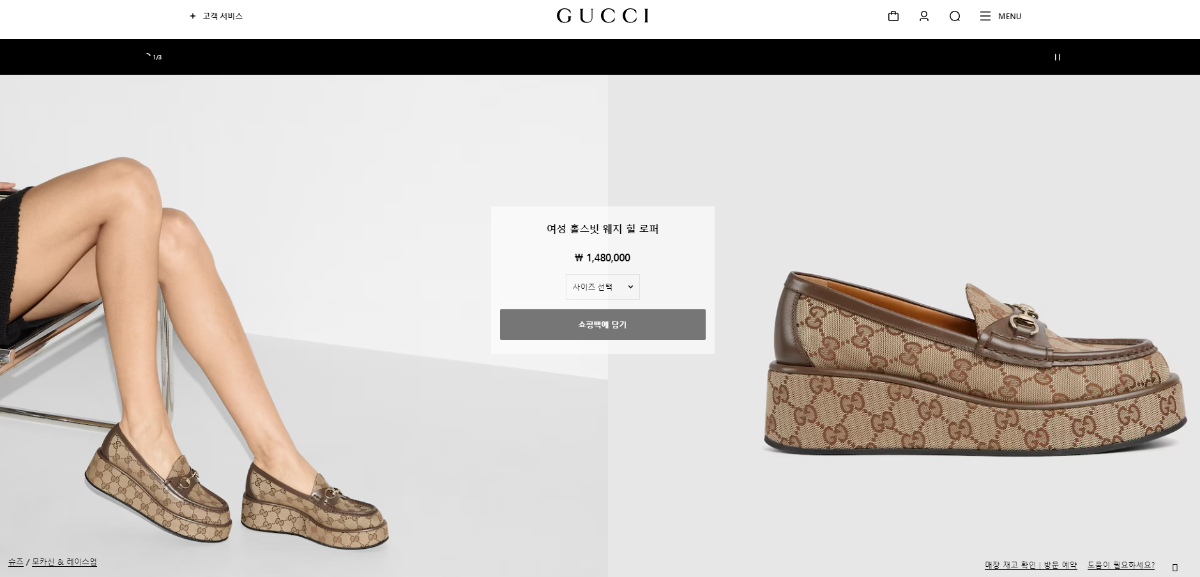Pause the banner slideshow

pos(1057,57)
